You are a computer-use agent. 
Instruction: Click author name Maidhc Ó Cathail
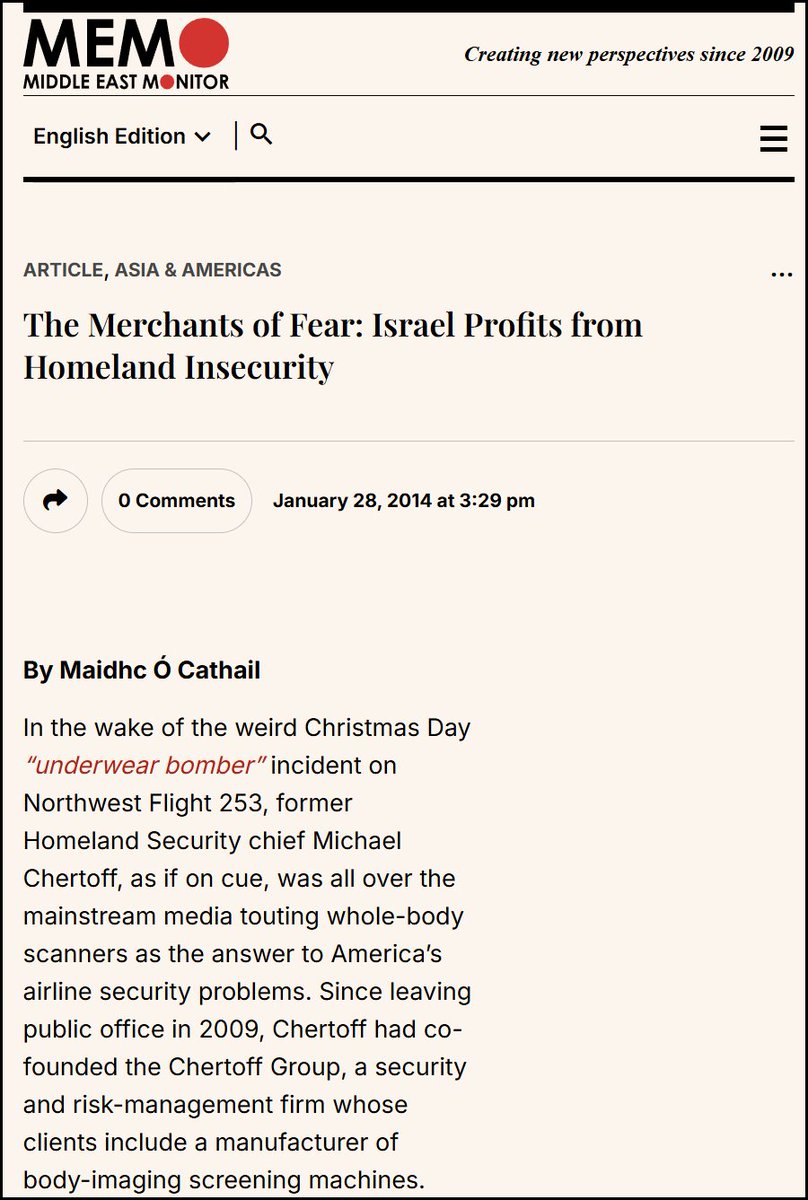tap(160, 670)
